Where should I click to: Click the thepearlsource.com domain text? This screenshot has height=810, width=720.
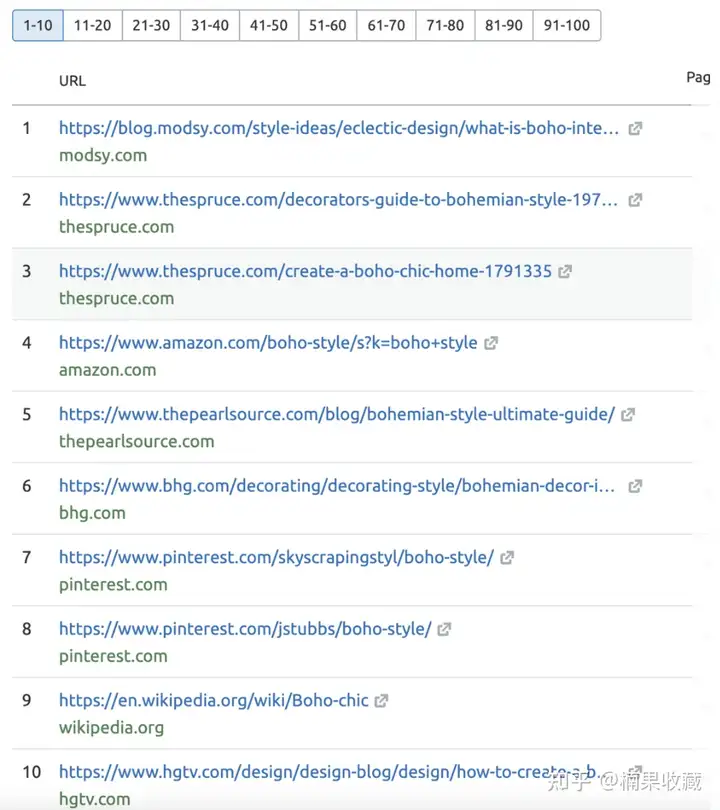point(136,442)
